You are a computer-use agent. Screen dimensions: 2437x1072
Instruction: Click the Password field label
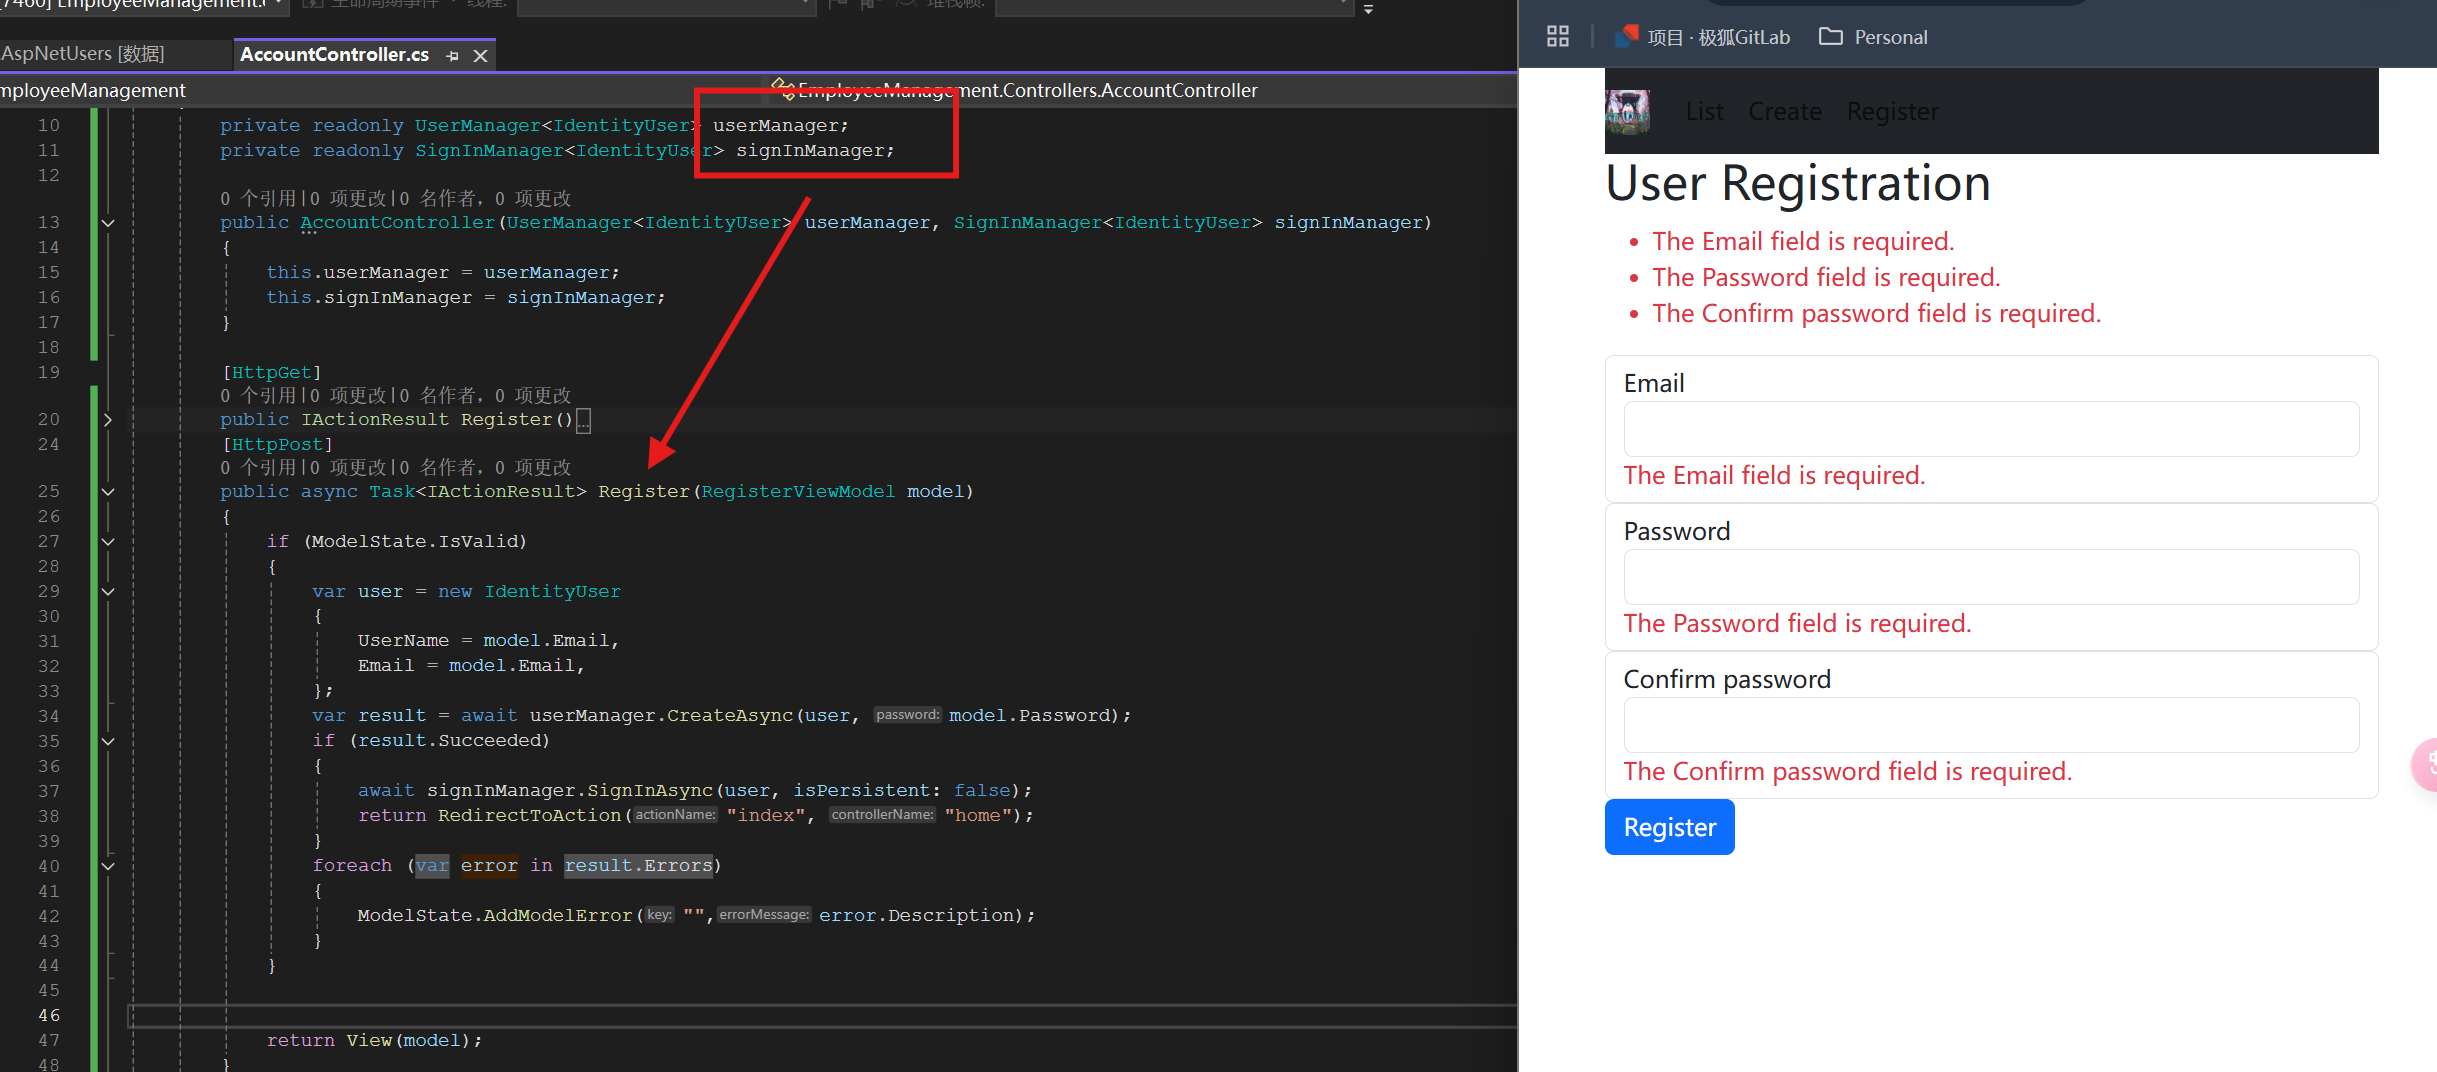pos(1677,532)
